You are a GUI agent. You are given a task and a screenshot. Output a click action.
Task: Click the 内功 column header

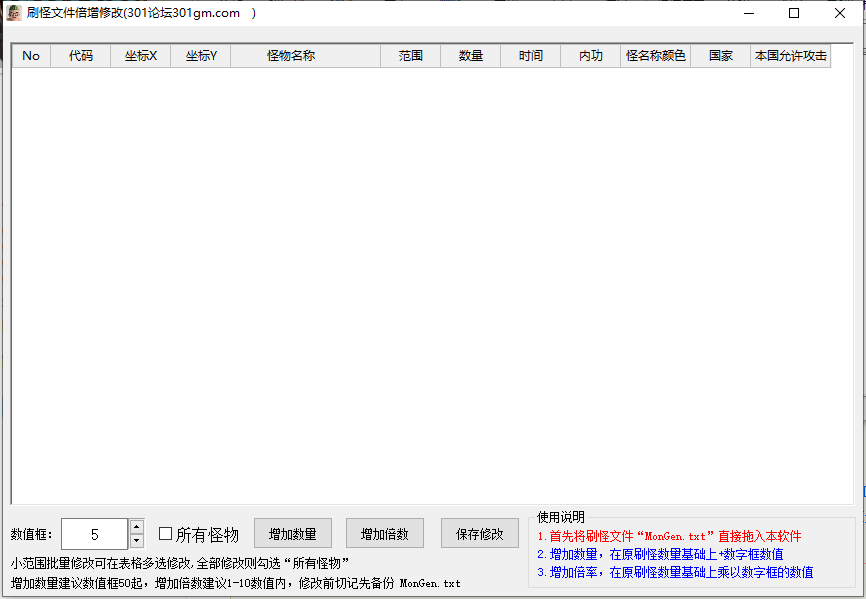tap(591, 56)
